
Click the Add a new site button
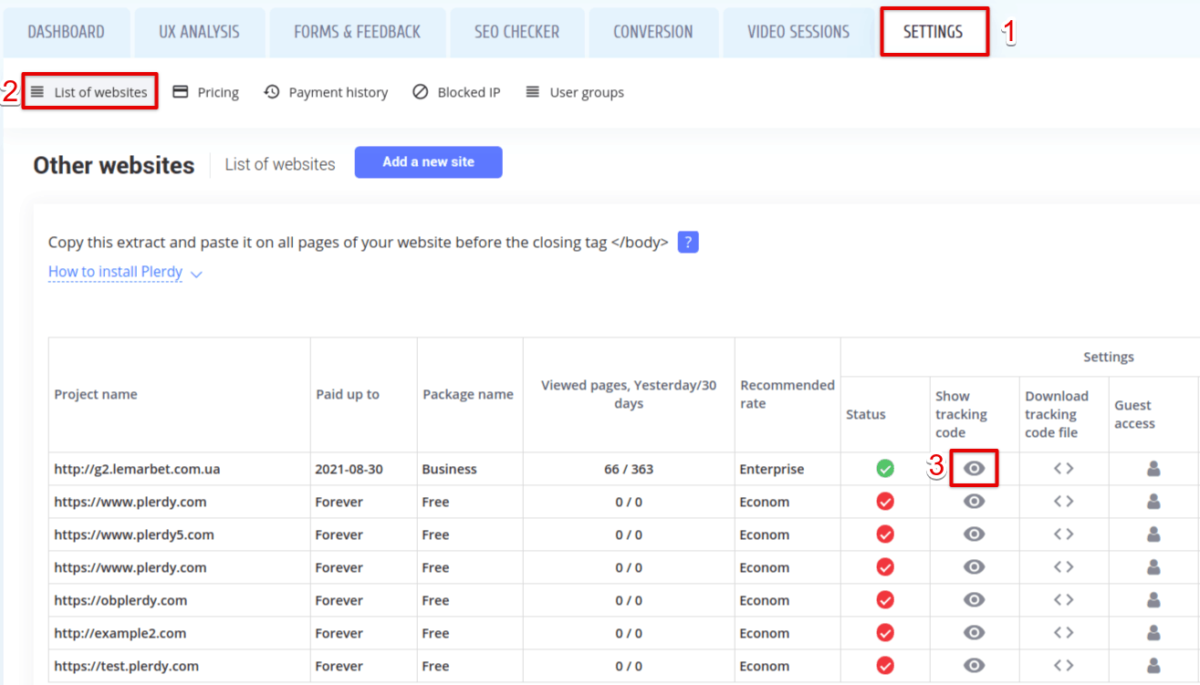coord(428,162)
